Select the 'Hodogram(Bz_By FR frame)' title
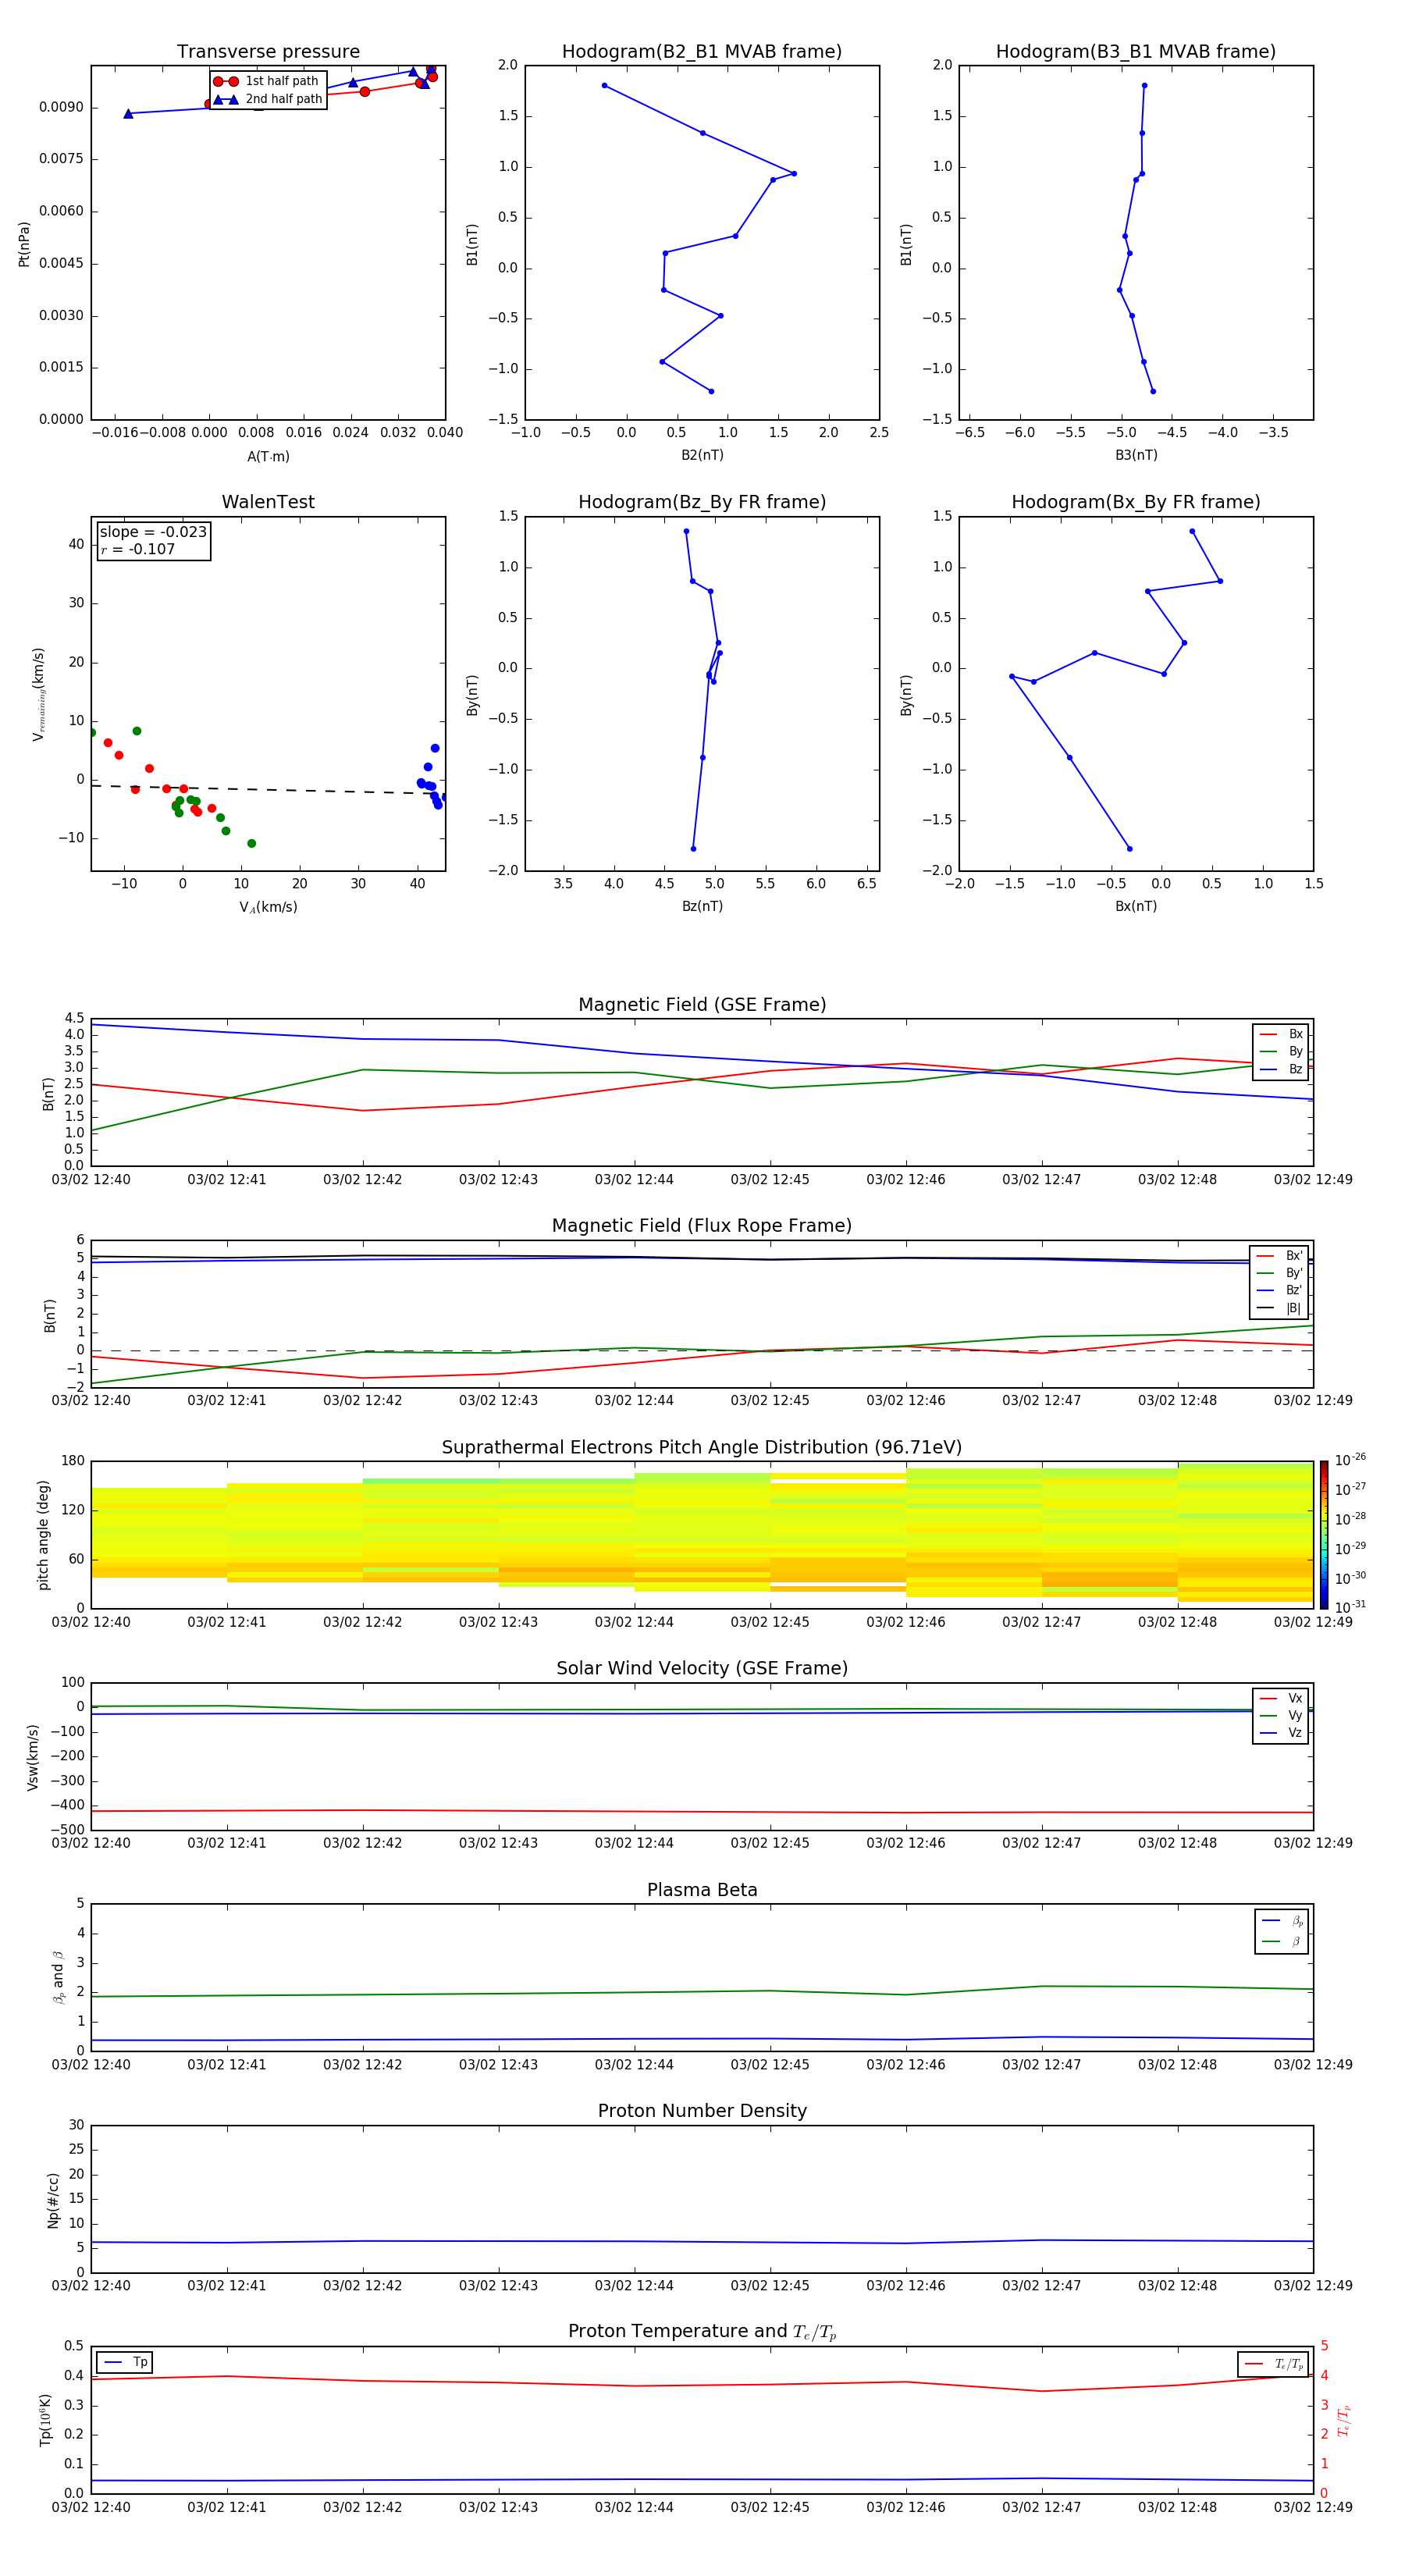 coord(702,502)
